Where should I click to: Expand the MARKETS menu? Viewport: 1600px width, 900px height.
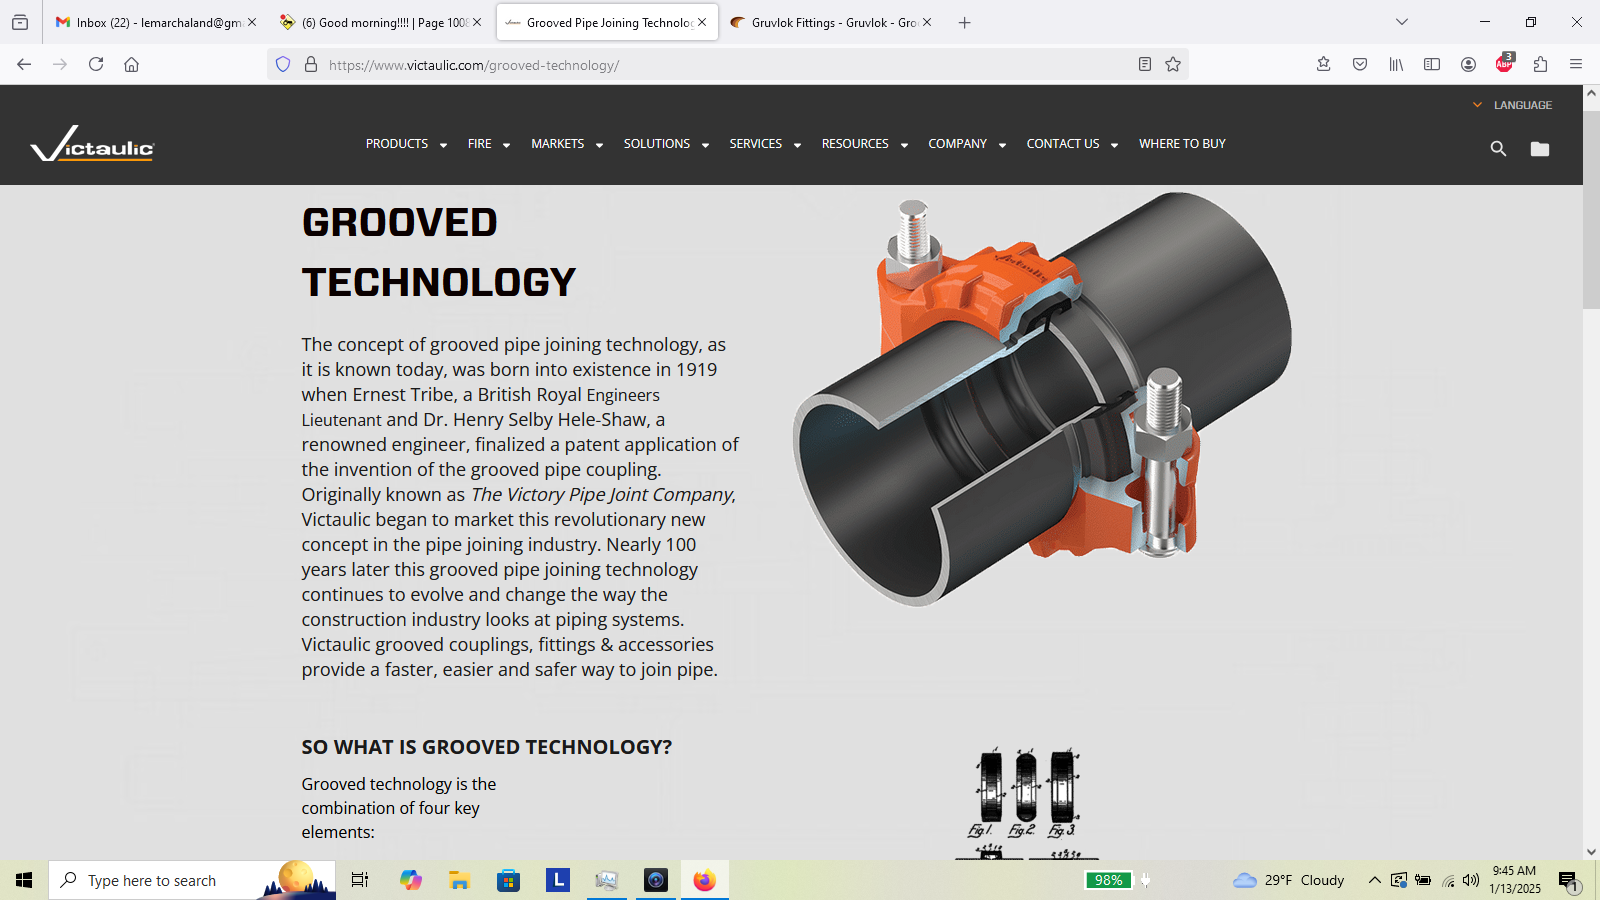567,144
